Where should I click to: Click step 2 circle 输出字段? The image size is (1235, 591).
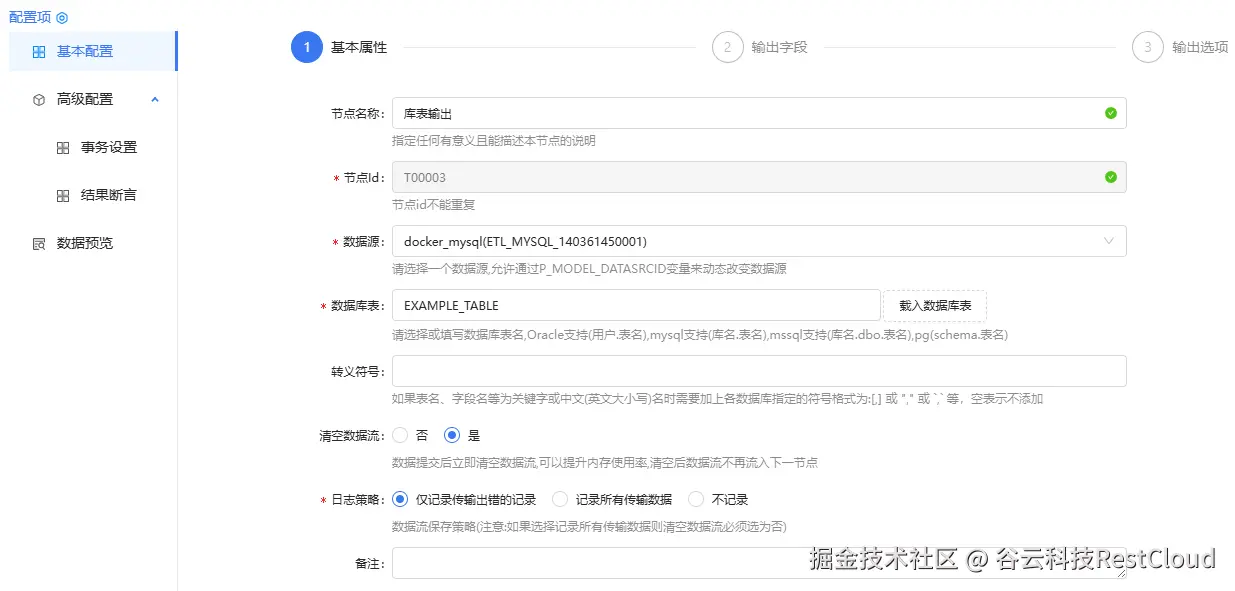[x=728, y=47]
